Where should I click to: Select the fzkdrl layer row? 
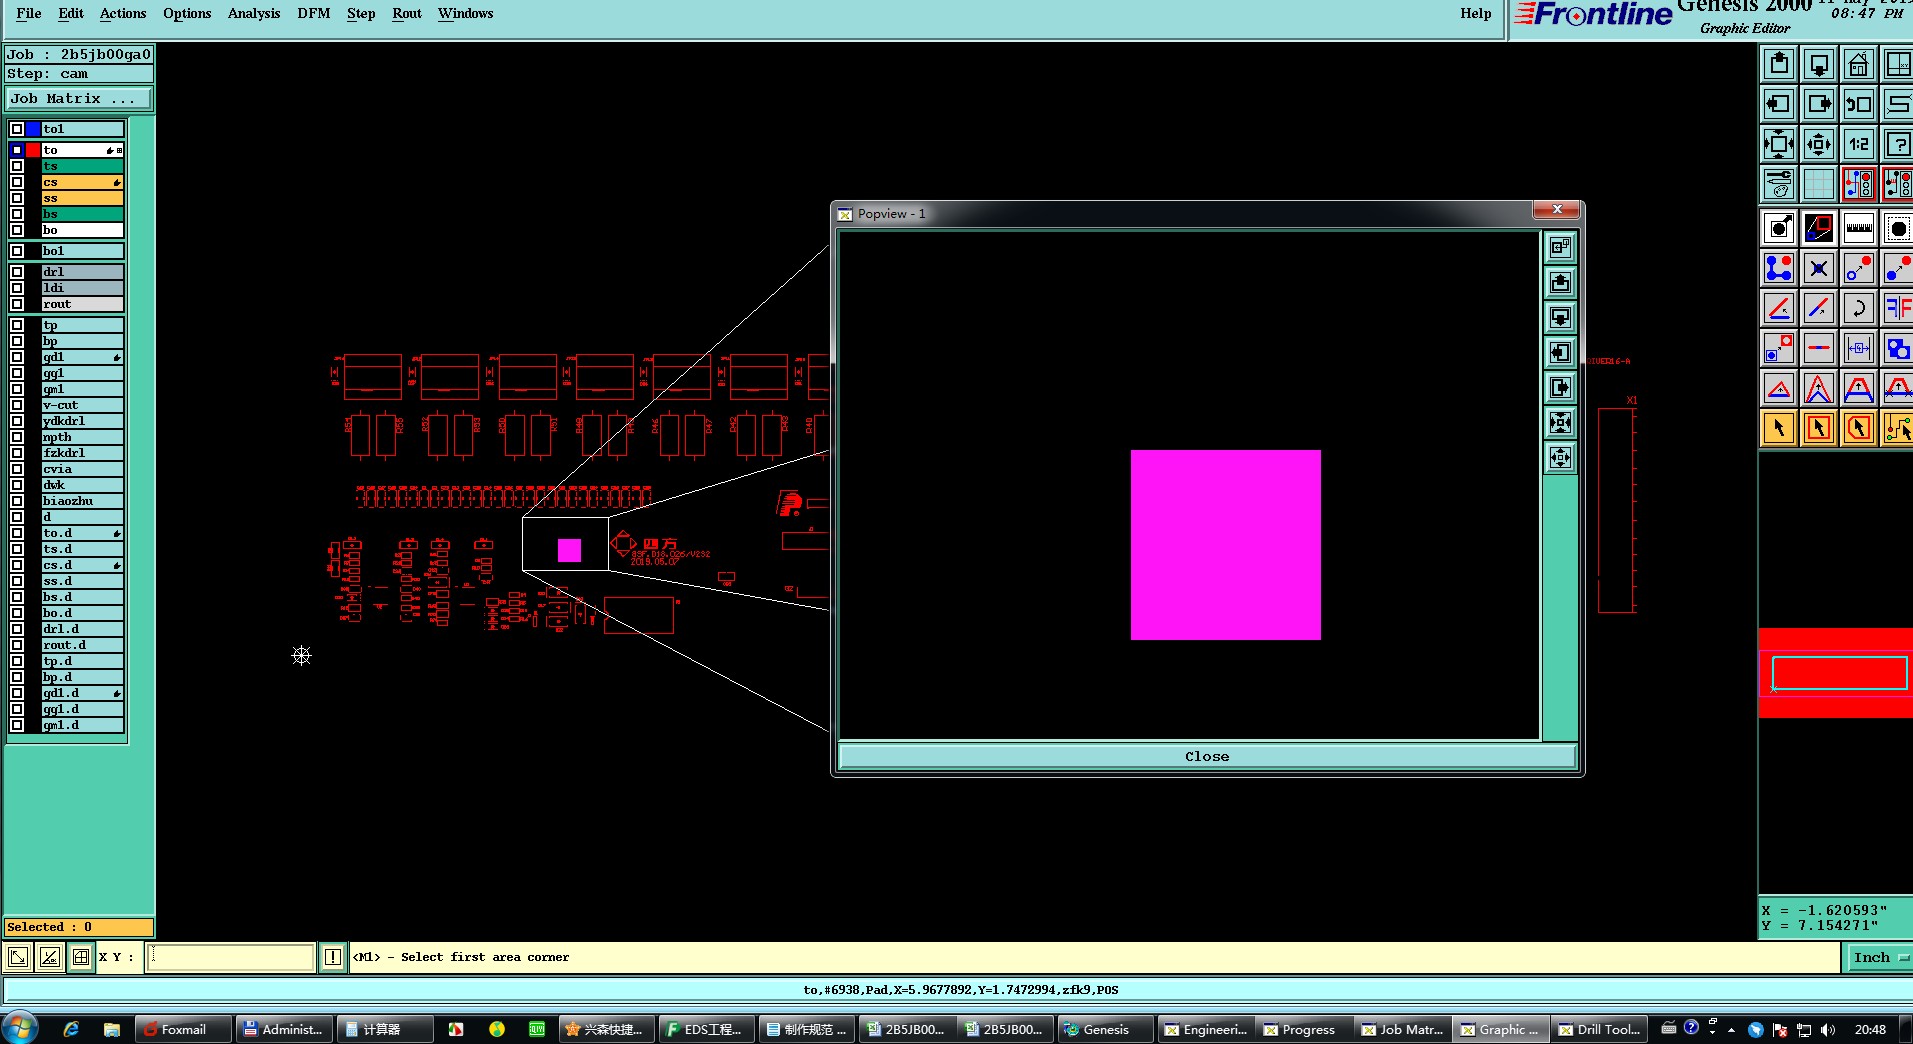pyautogui.click(x=83, y=453)
